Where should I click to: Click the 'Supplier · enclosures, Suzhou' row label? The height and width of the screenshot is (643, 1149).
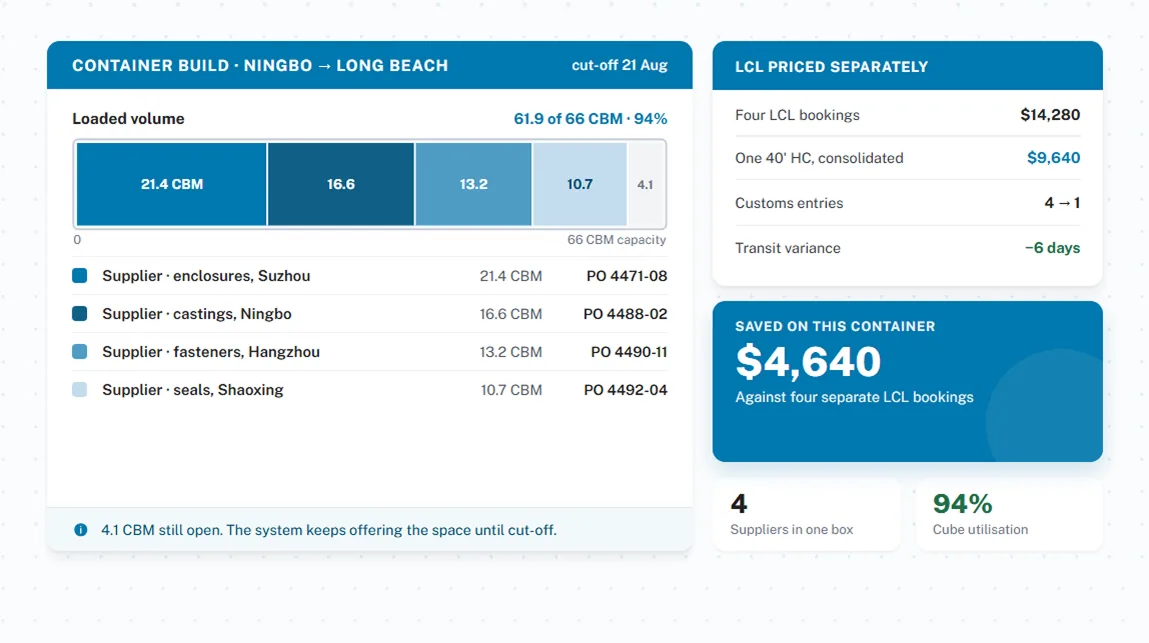pos(206,276)
